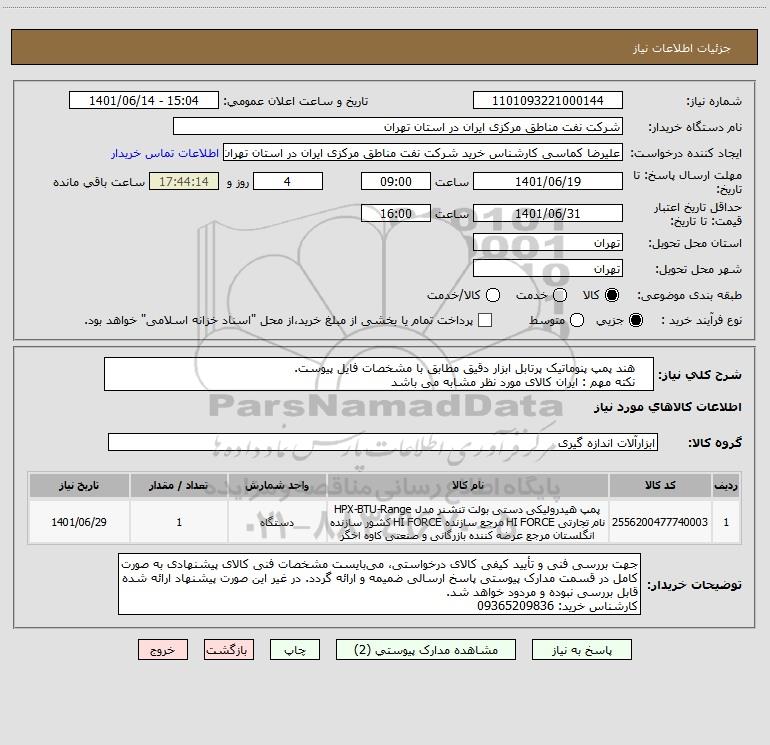Click the اطلاعات کالاهای مورد نیاز section heading

coord(667,407)
